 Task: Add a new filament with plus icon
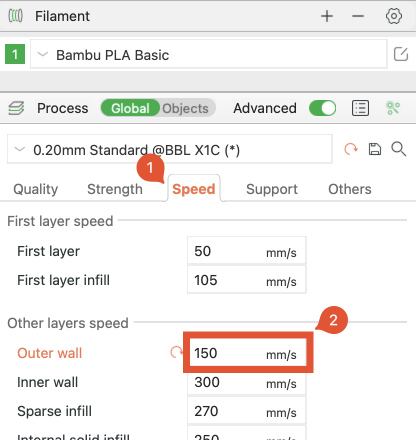tap(327, 16)
